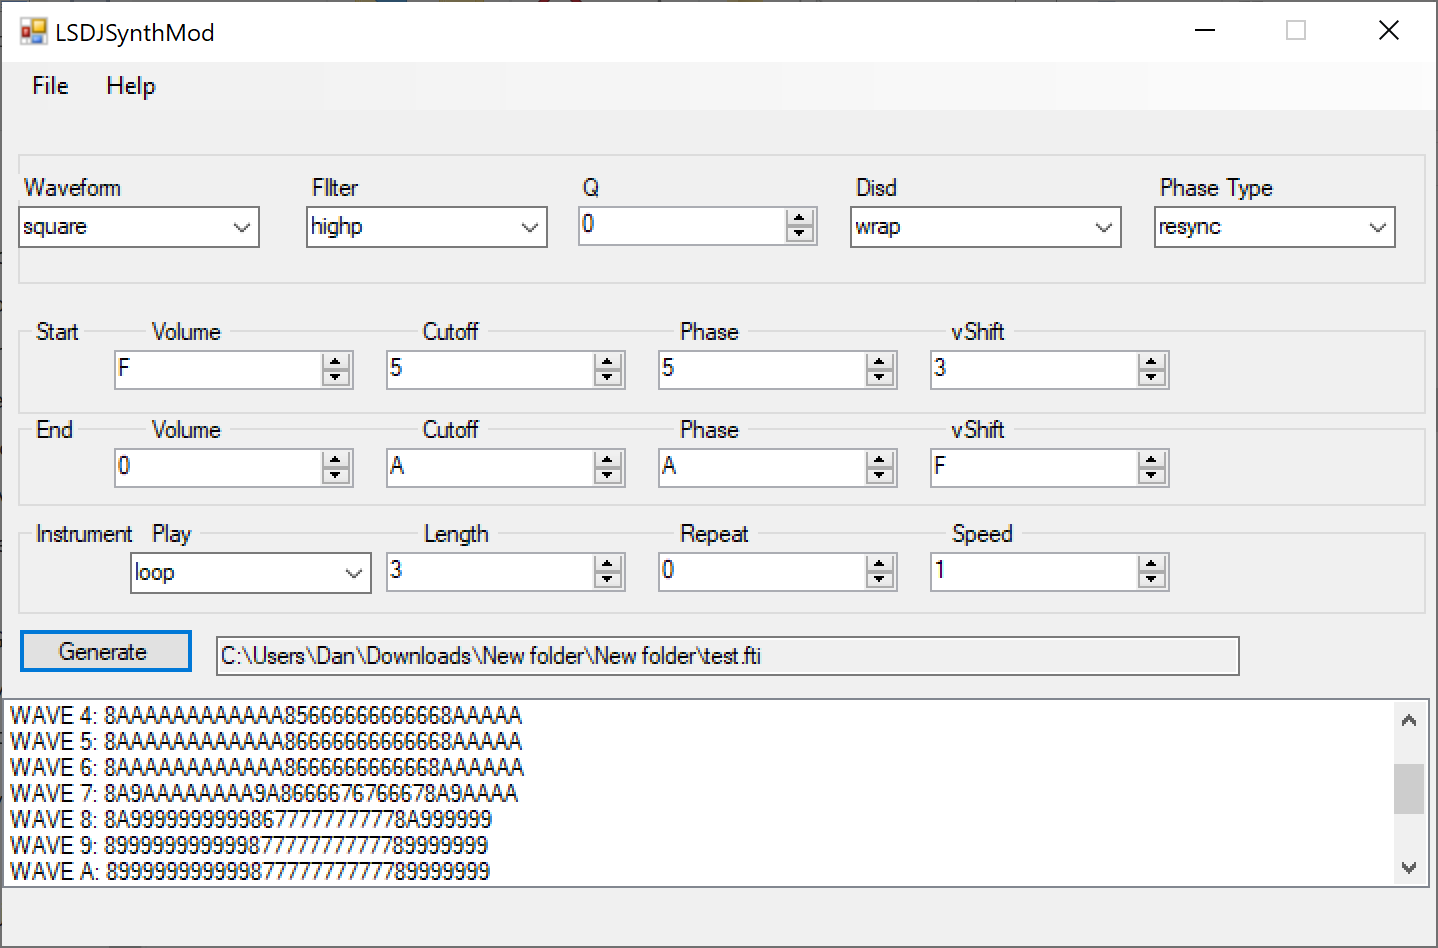The image size is (1438, 948).
Task: Expand the Filter dropdown showing highp
Action: pyautogui.click(x=529, y=227)
